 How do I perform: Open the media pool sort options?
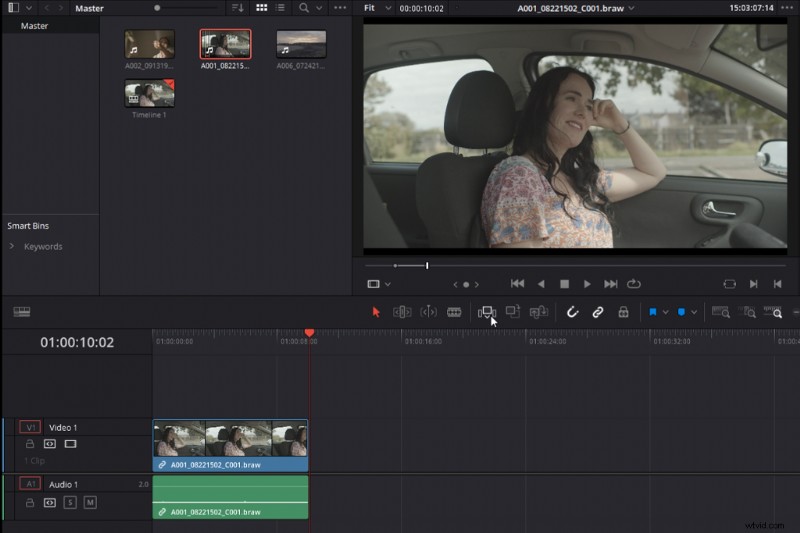(238, 8)
